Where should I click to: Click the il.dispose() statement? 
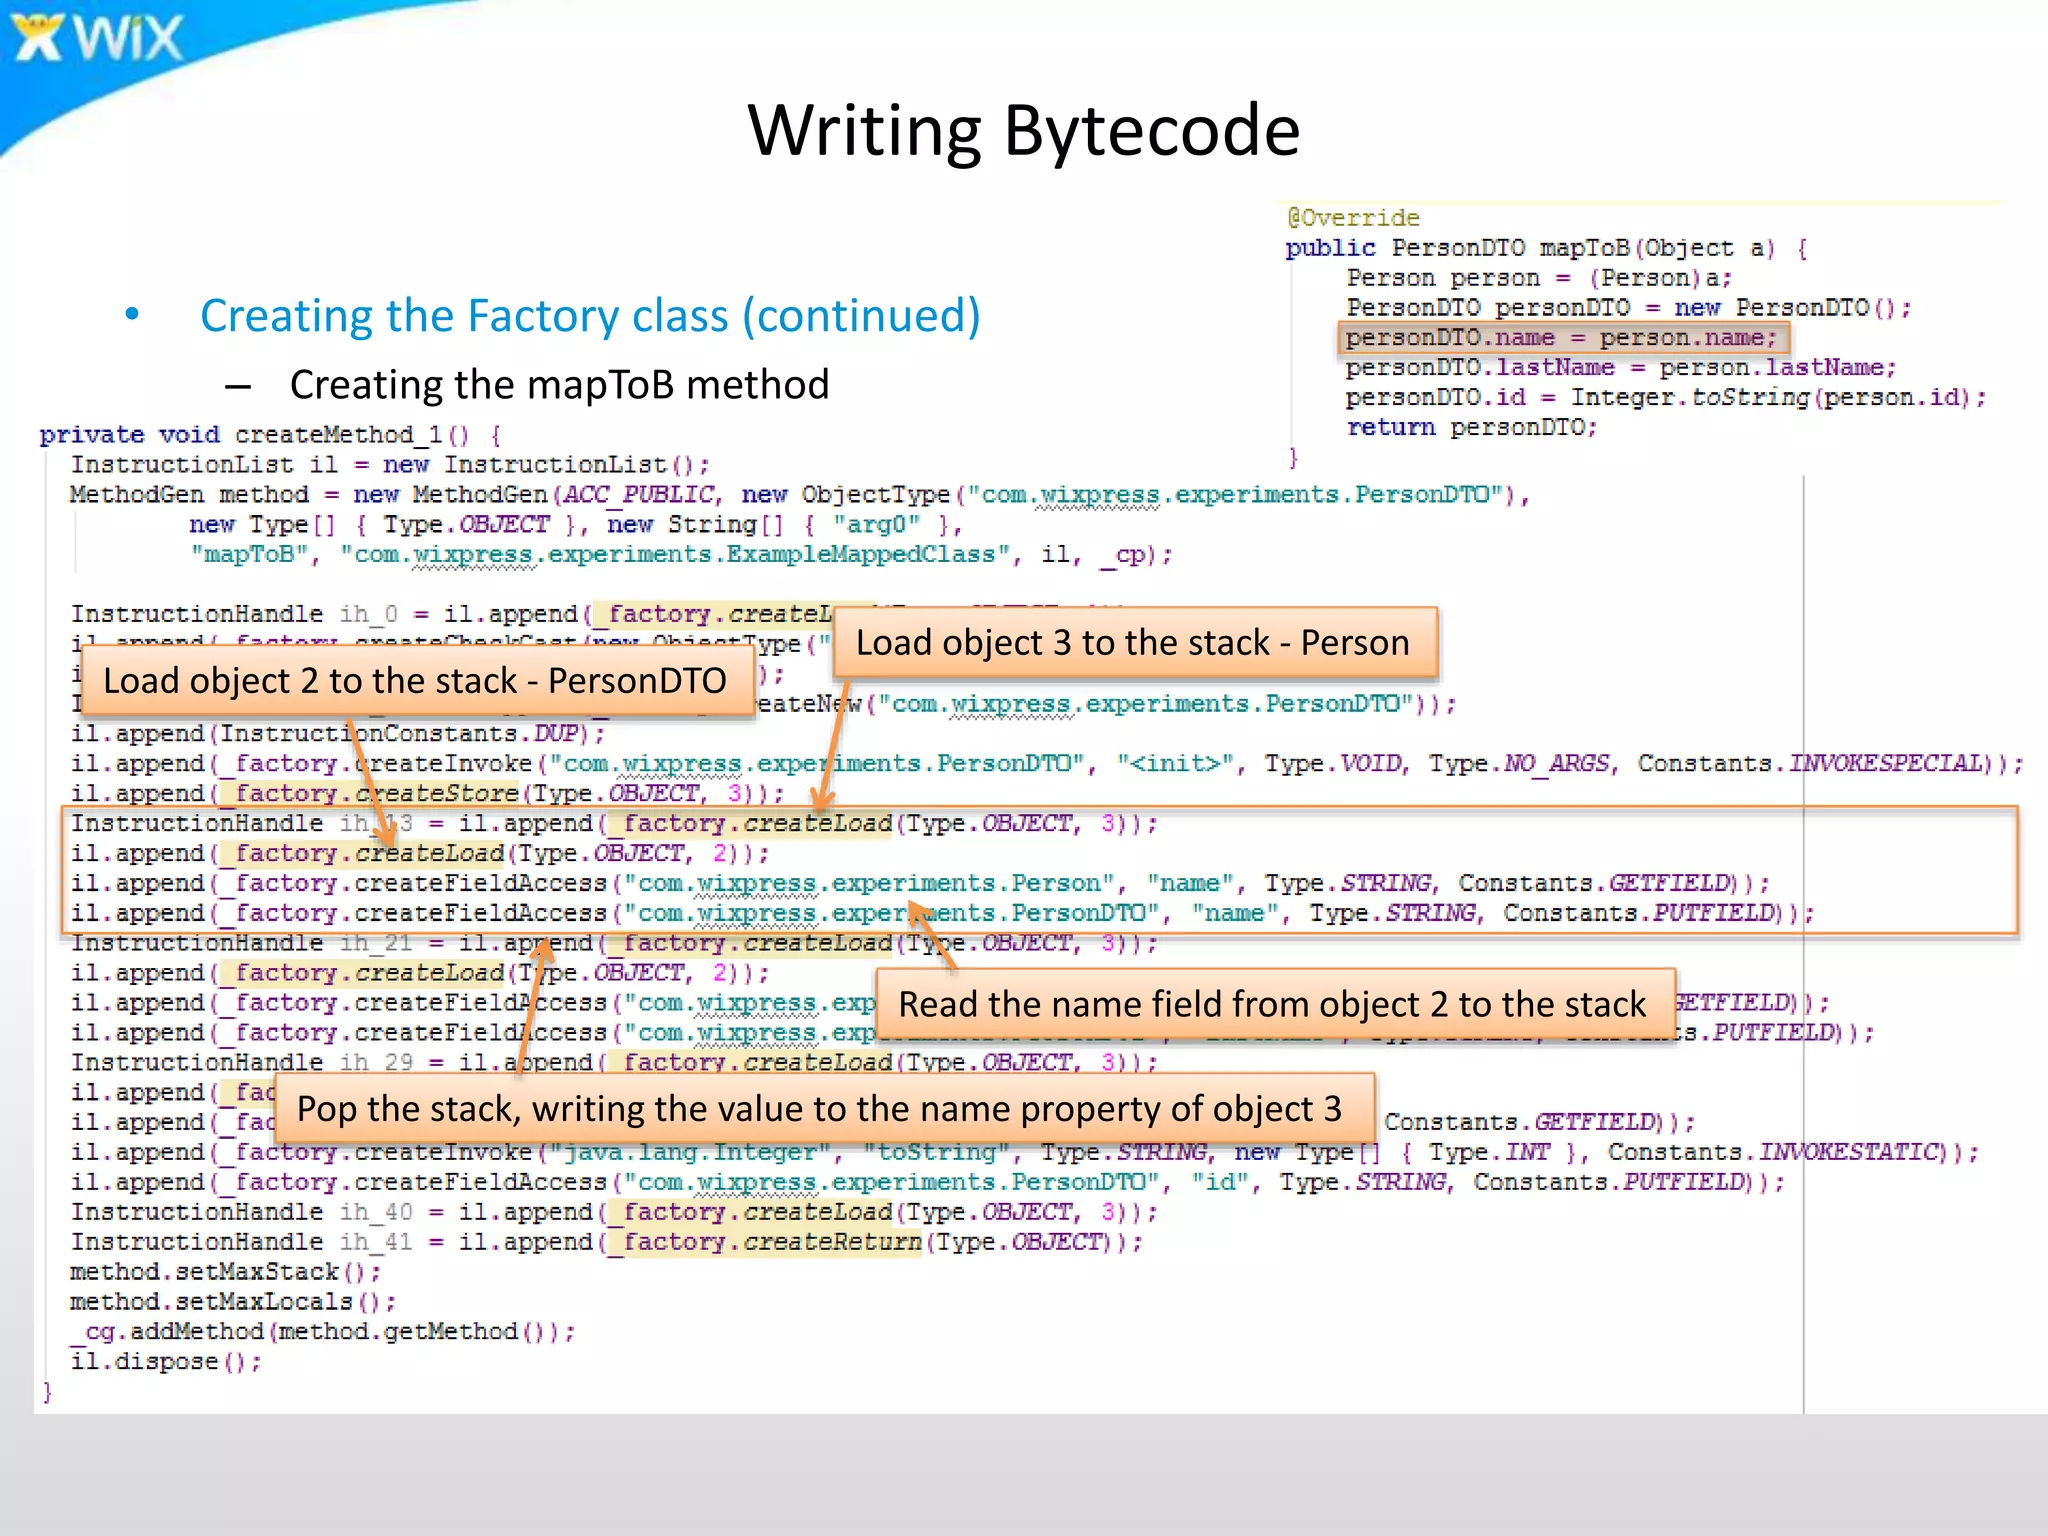(x=166, y=1362)
